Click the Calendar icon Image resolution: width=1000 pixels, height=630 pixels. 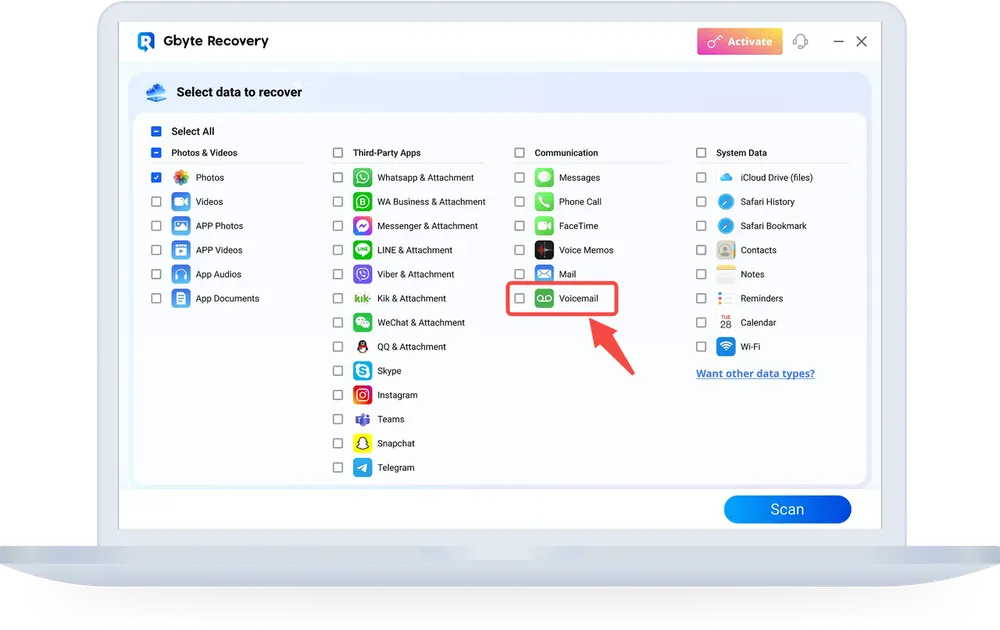pyautogui.click(x=726, y=323)
